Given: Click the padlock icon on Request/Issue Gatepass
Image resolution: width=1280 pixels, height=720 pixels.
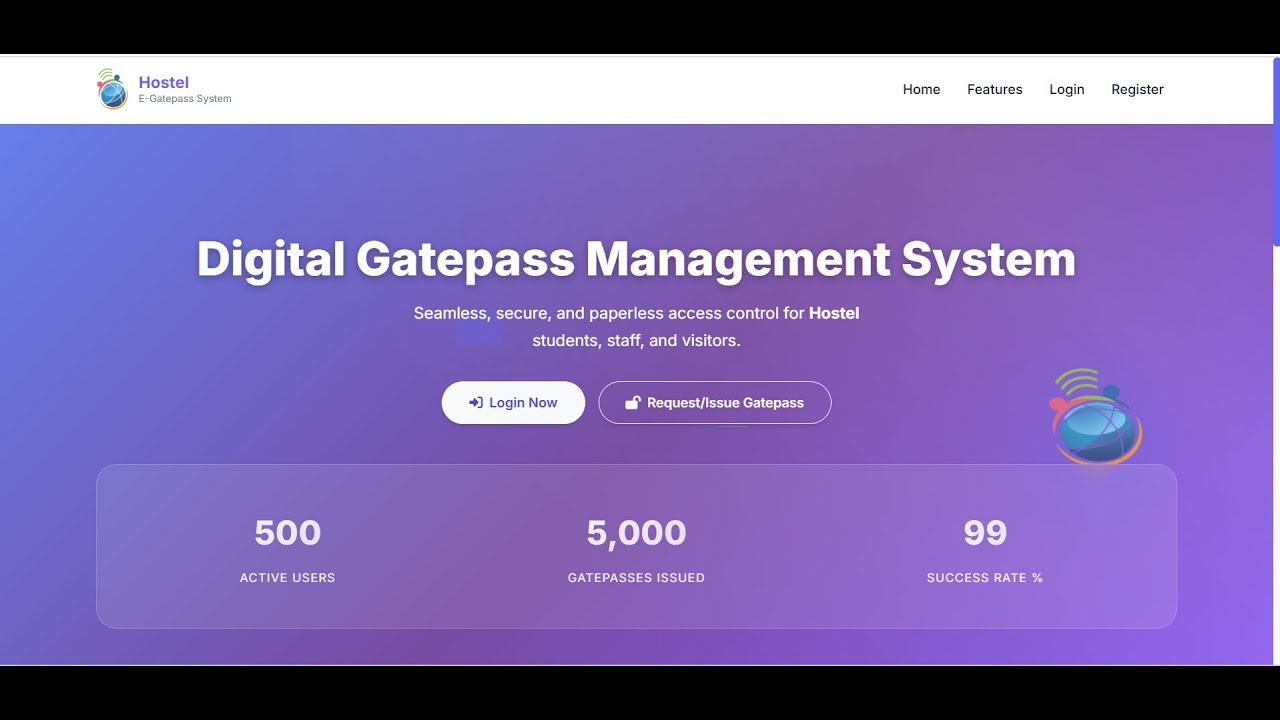Looking at the screenshot, I should coord(632,402).
